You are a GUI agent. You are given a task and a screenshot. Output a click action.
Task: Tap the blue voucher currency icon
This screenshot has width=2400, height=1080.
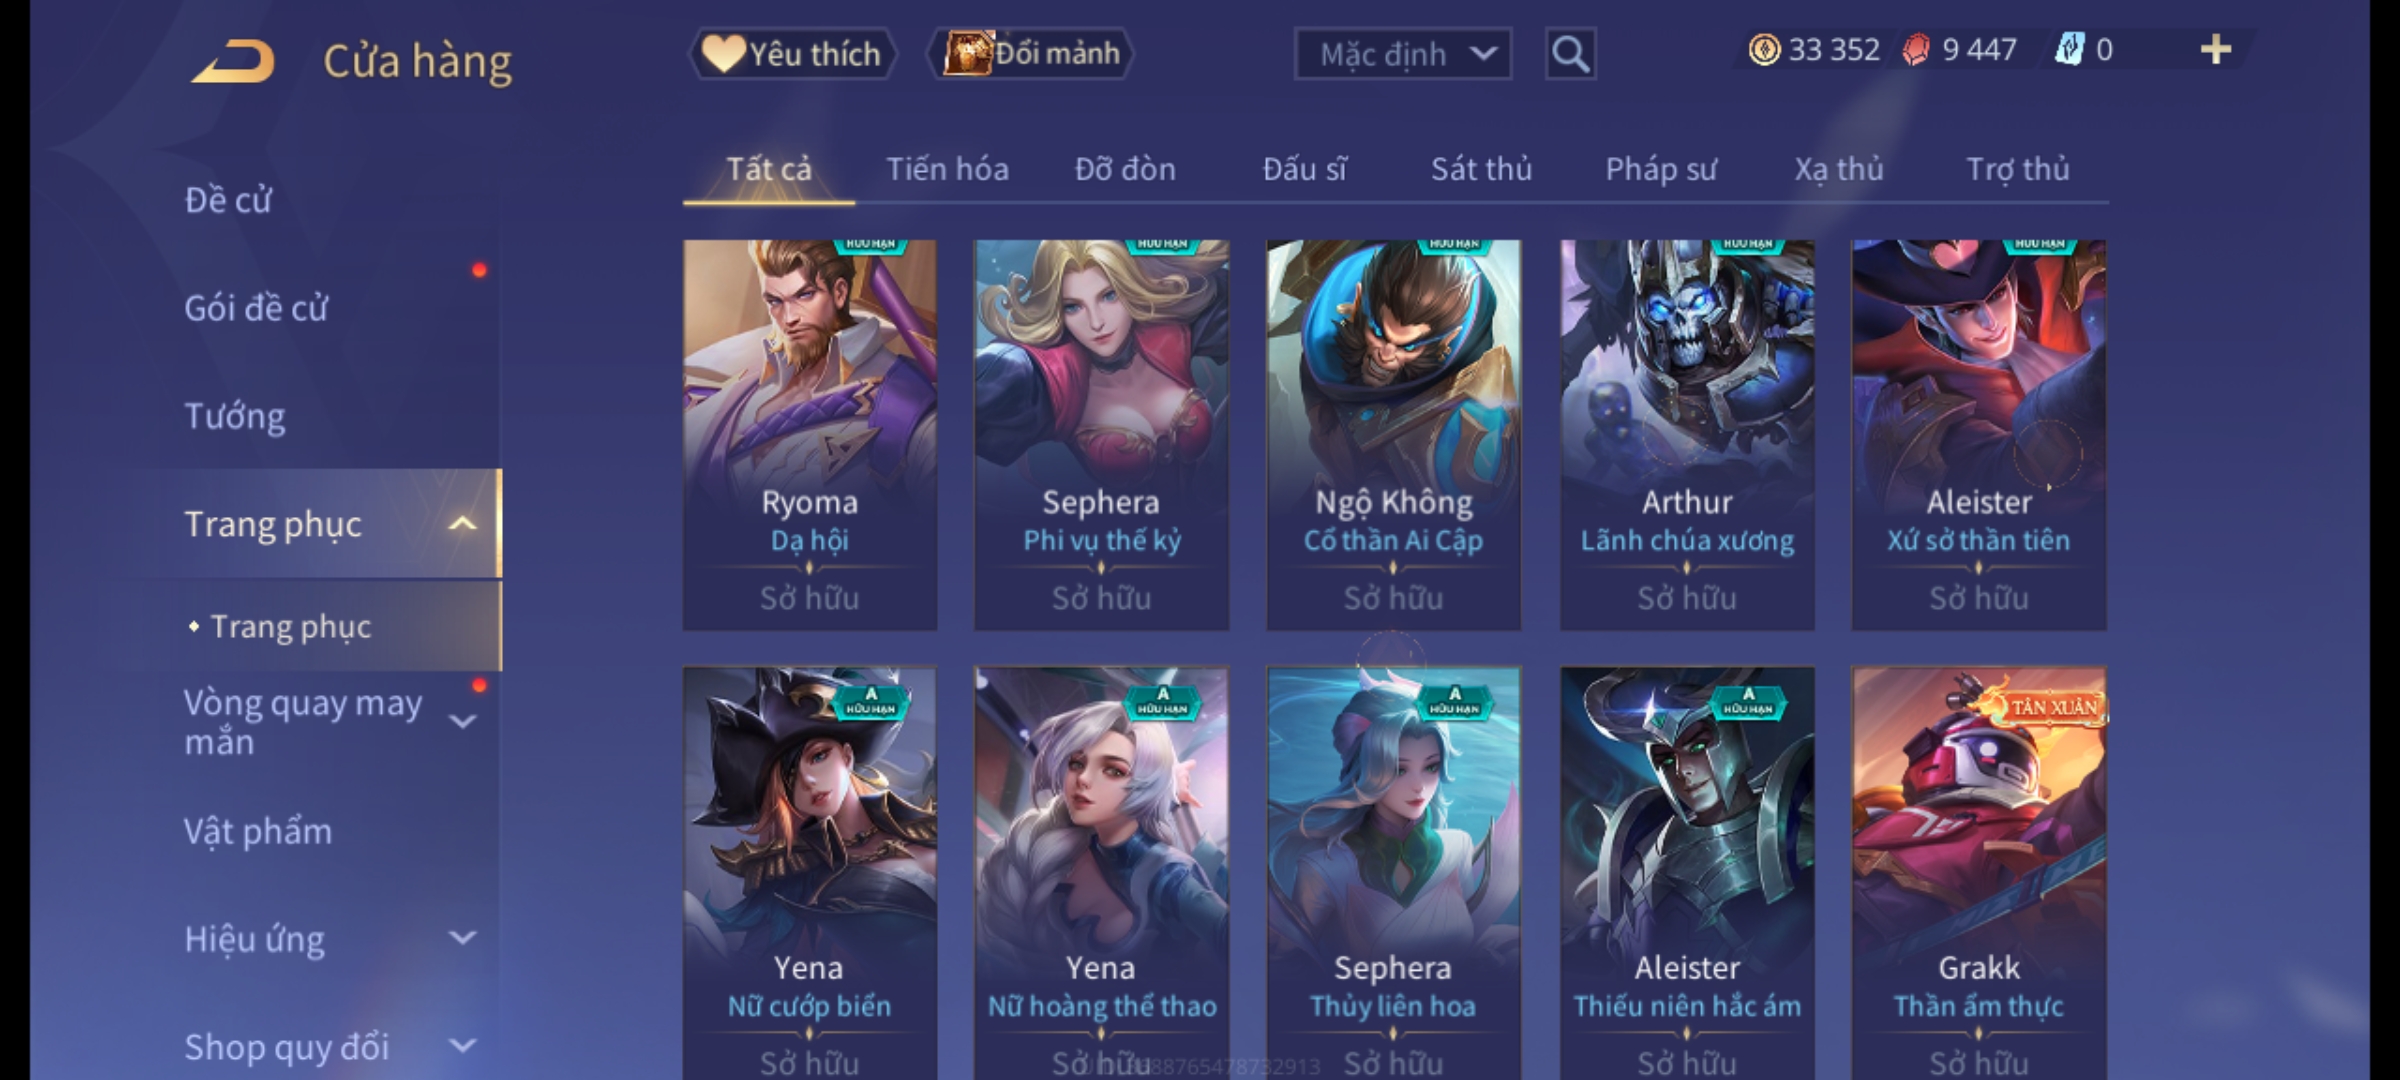tap(2068, 50)
